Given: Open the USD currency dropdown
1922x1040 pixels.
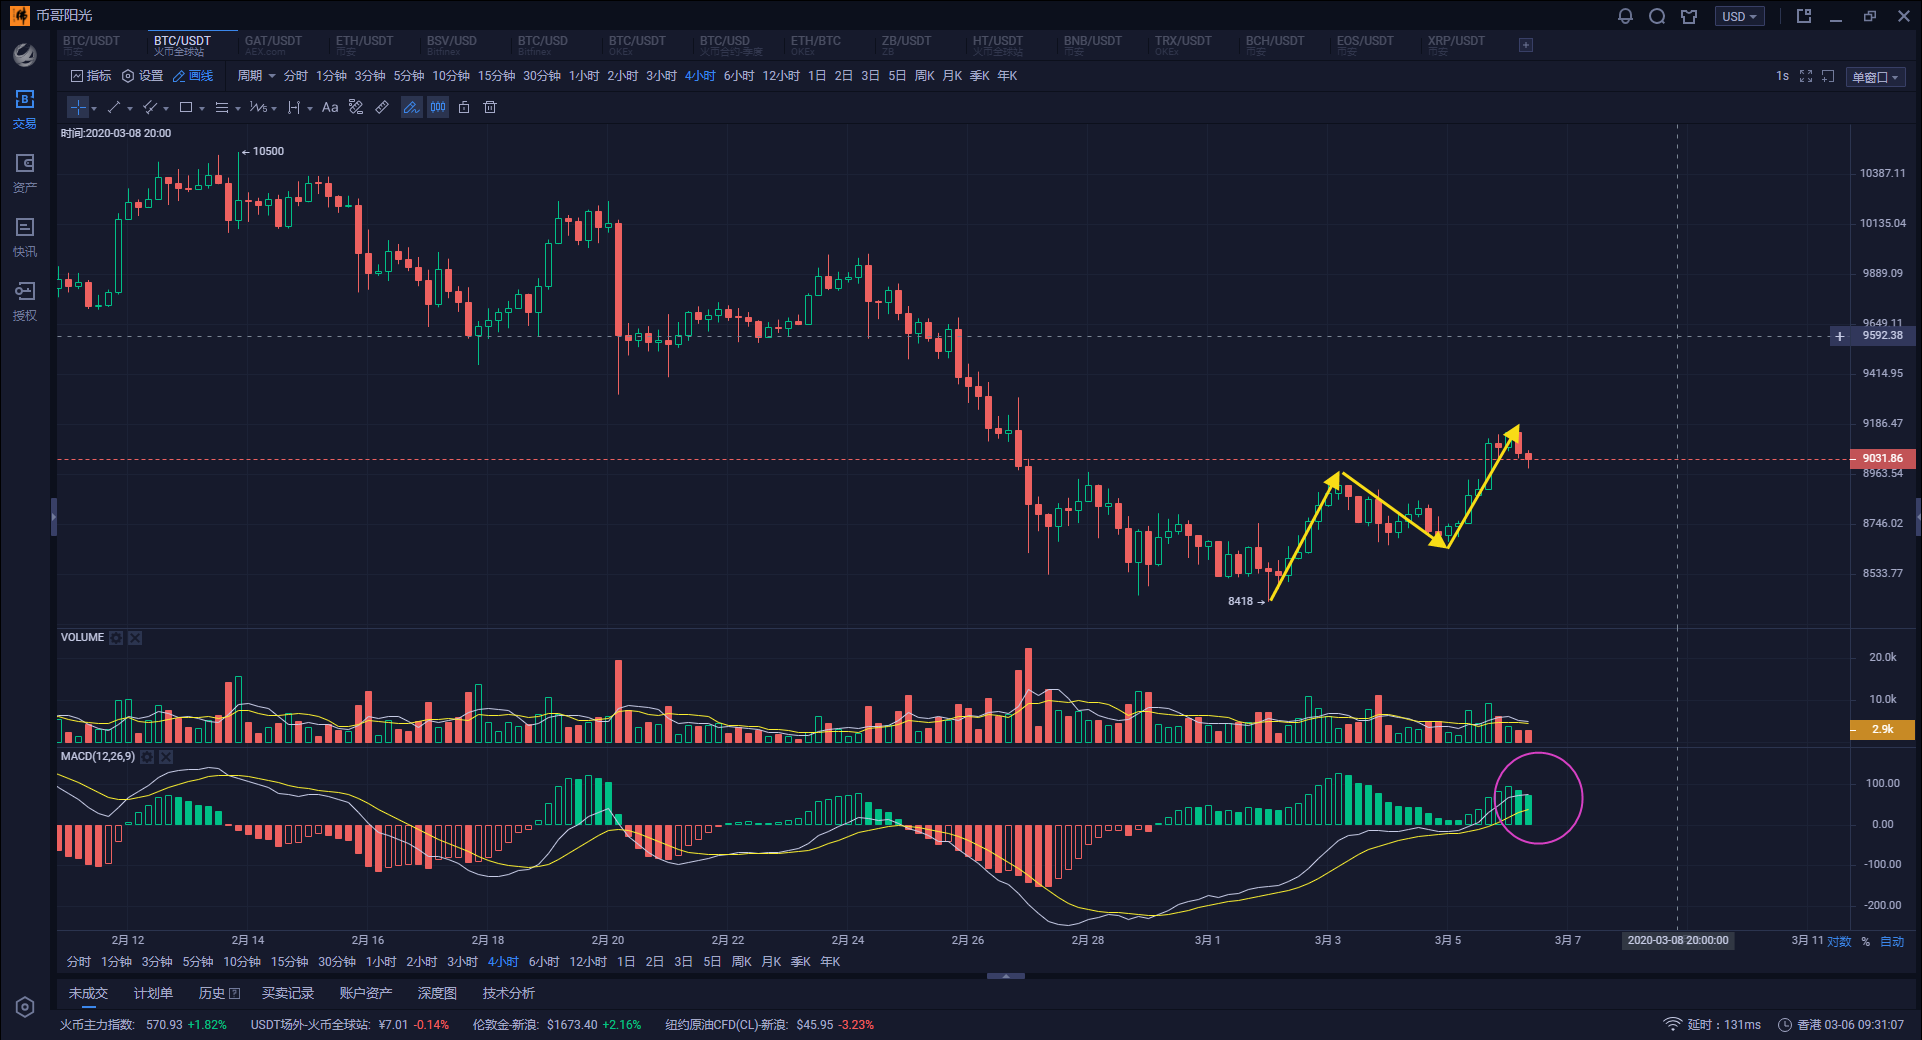Looking at the screenshot, I should click(x=1740, y=16).
